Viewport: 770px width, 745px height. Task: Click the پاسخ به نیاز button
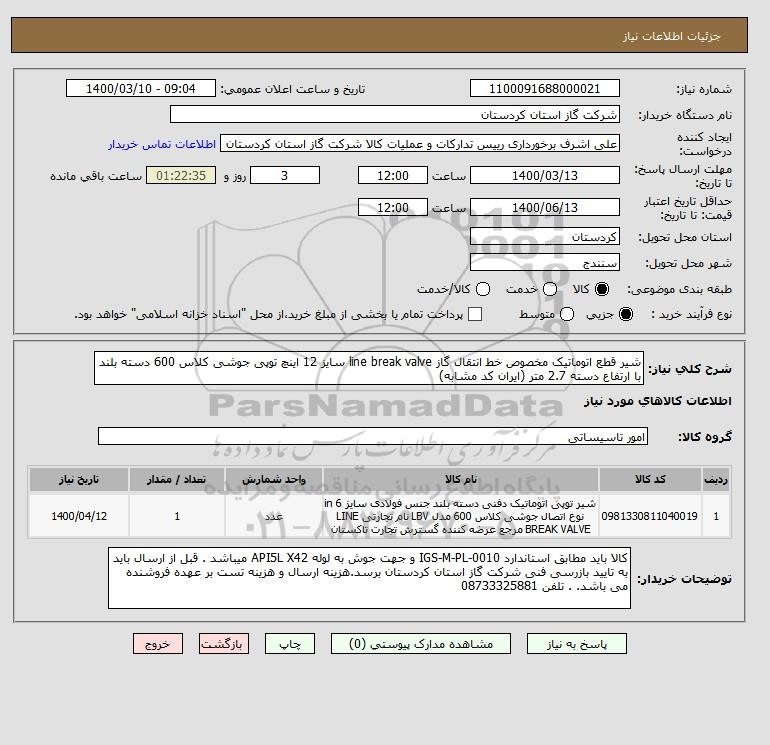point(577,643)
